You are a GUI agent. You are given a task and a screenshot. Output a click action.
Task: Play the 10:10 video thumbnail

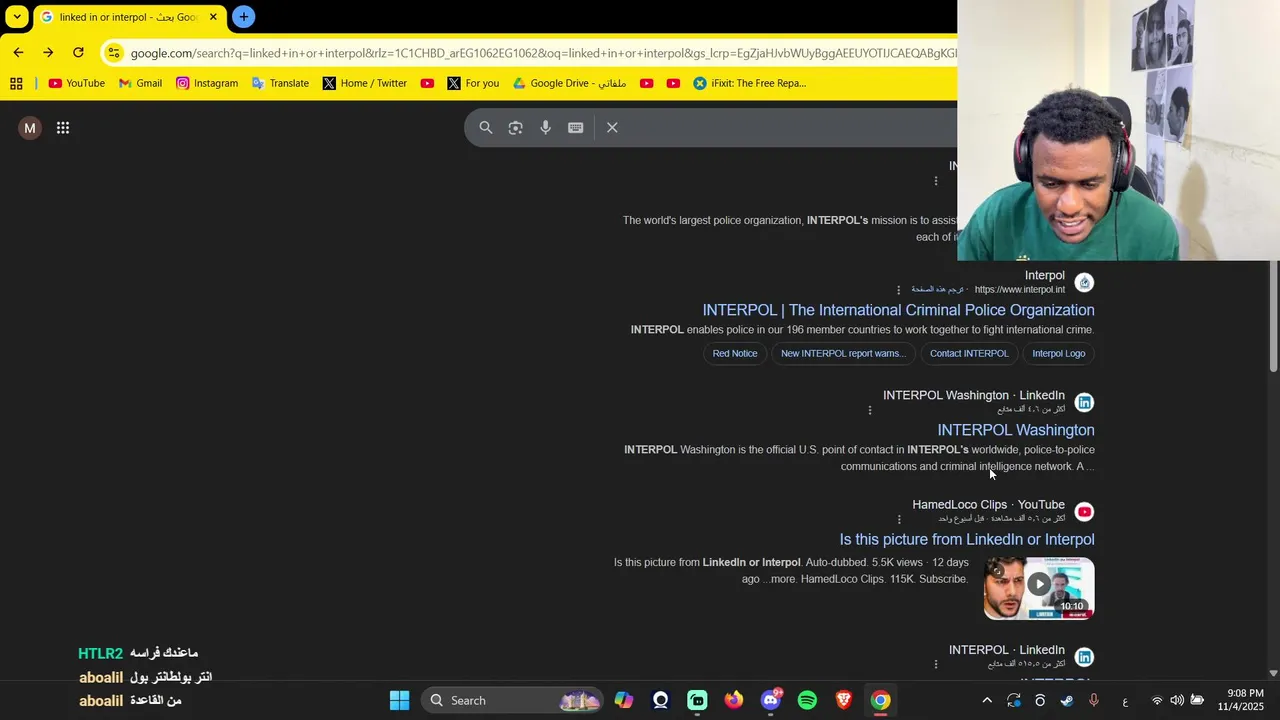[1039, 588]
